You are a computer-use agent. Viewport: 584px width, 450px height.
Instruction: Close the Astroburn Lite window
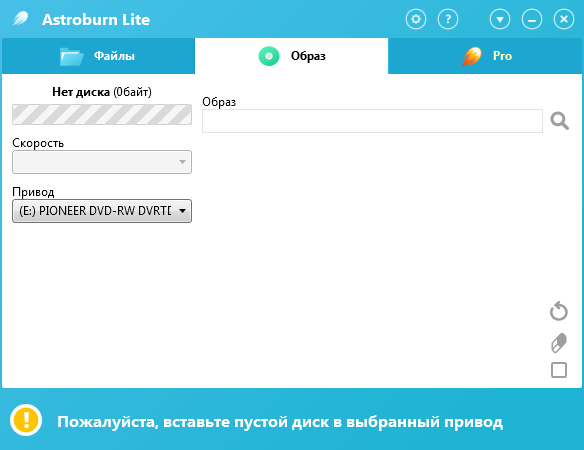(564, 19)
